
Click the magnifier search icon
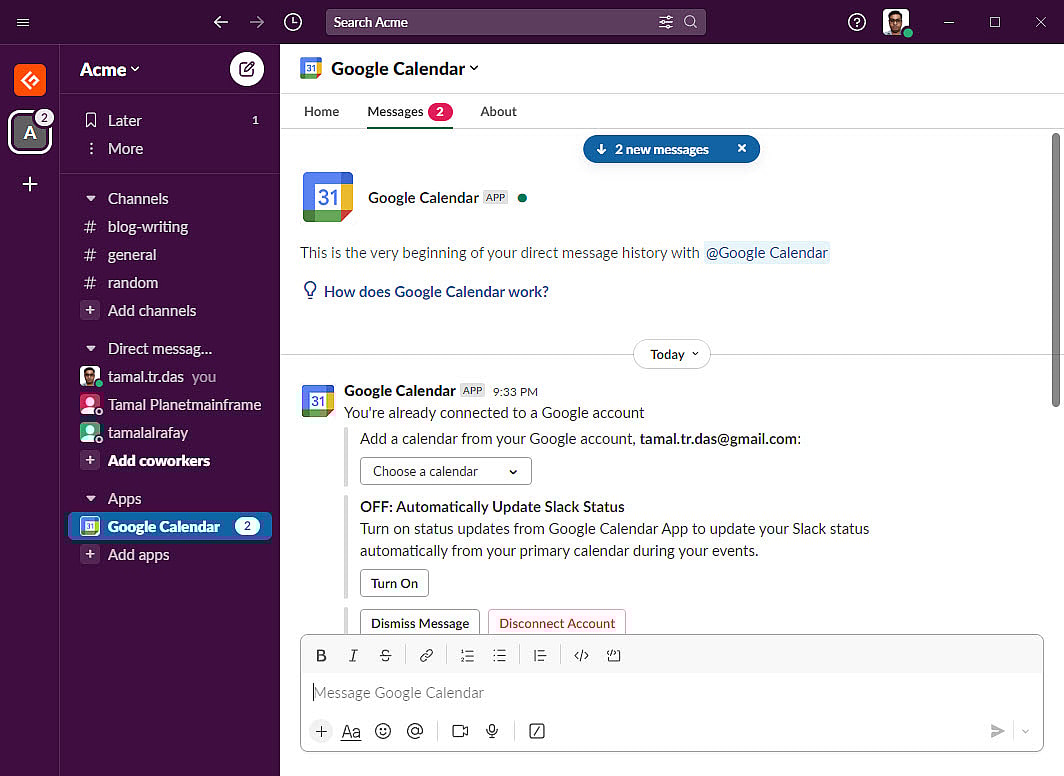pos(690,22)
